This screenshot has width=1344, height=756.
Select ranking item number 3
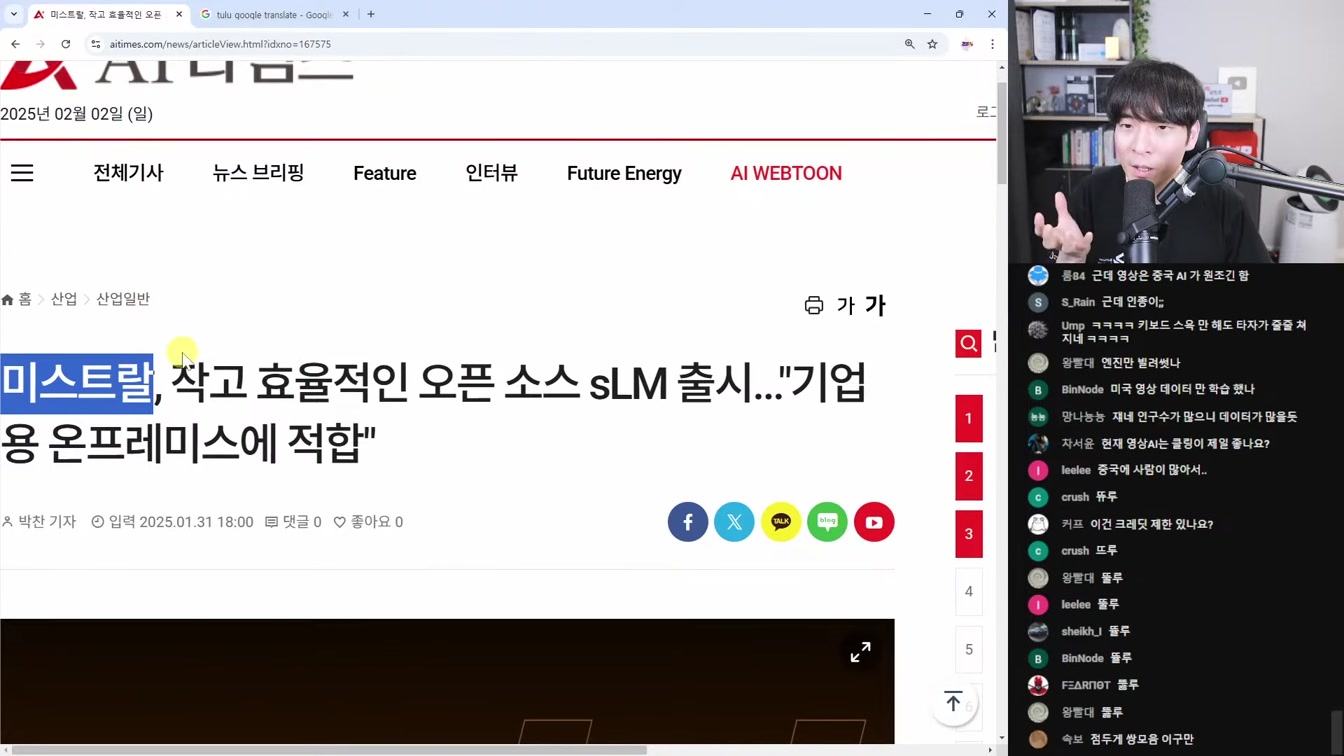click(969, 534)
